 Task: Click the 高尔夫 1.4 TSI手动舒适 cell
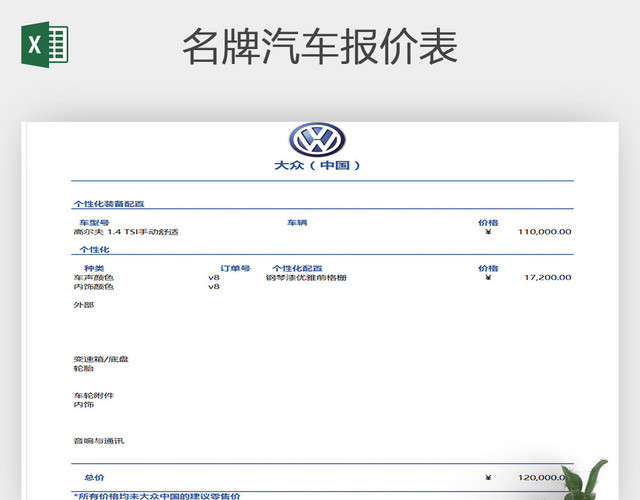(126, 232)
